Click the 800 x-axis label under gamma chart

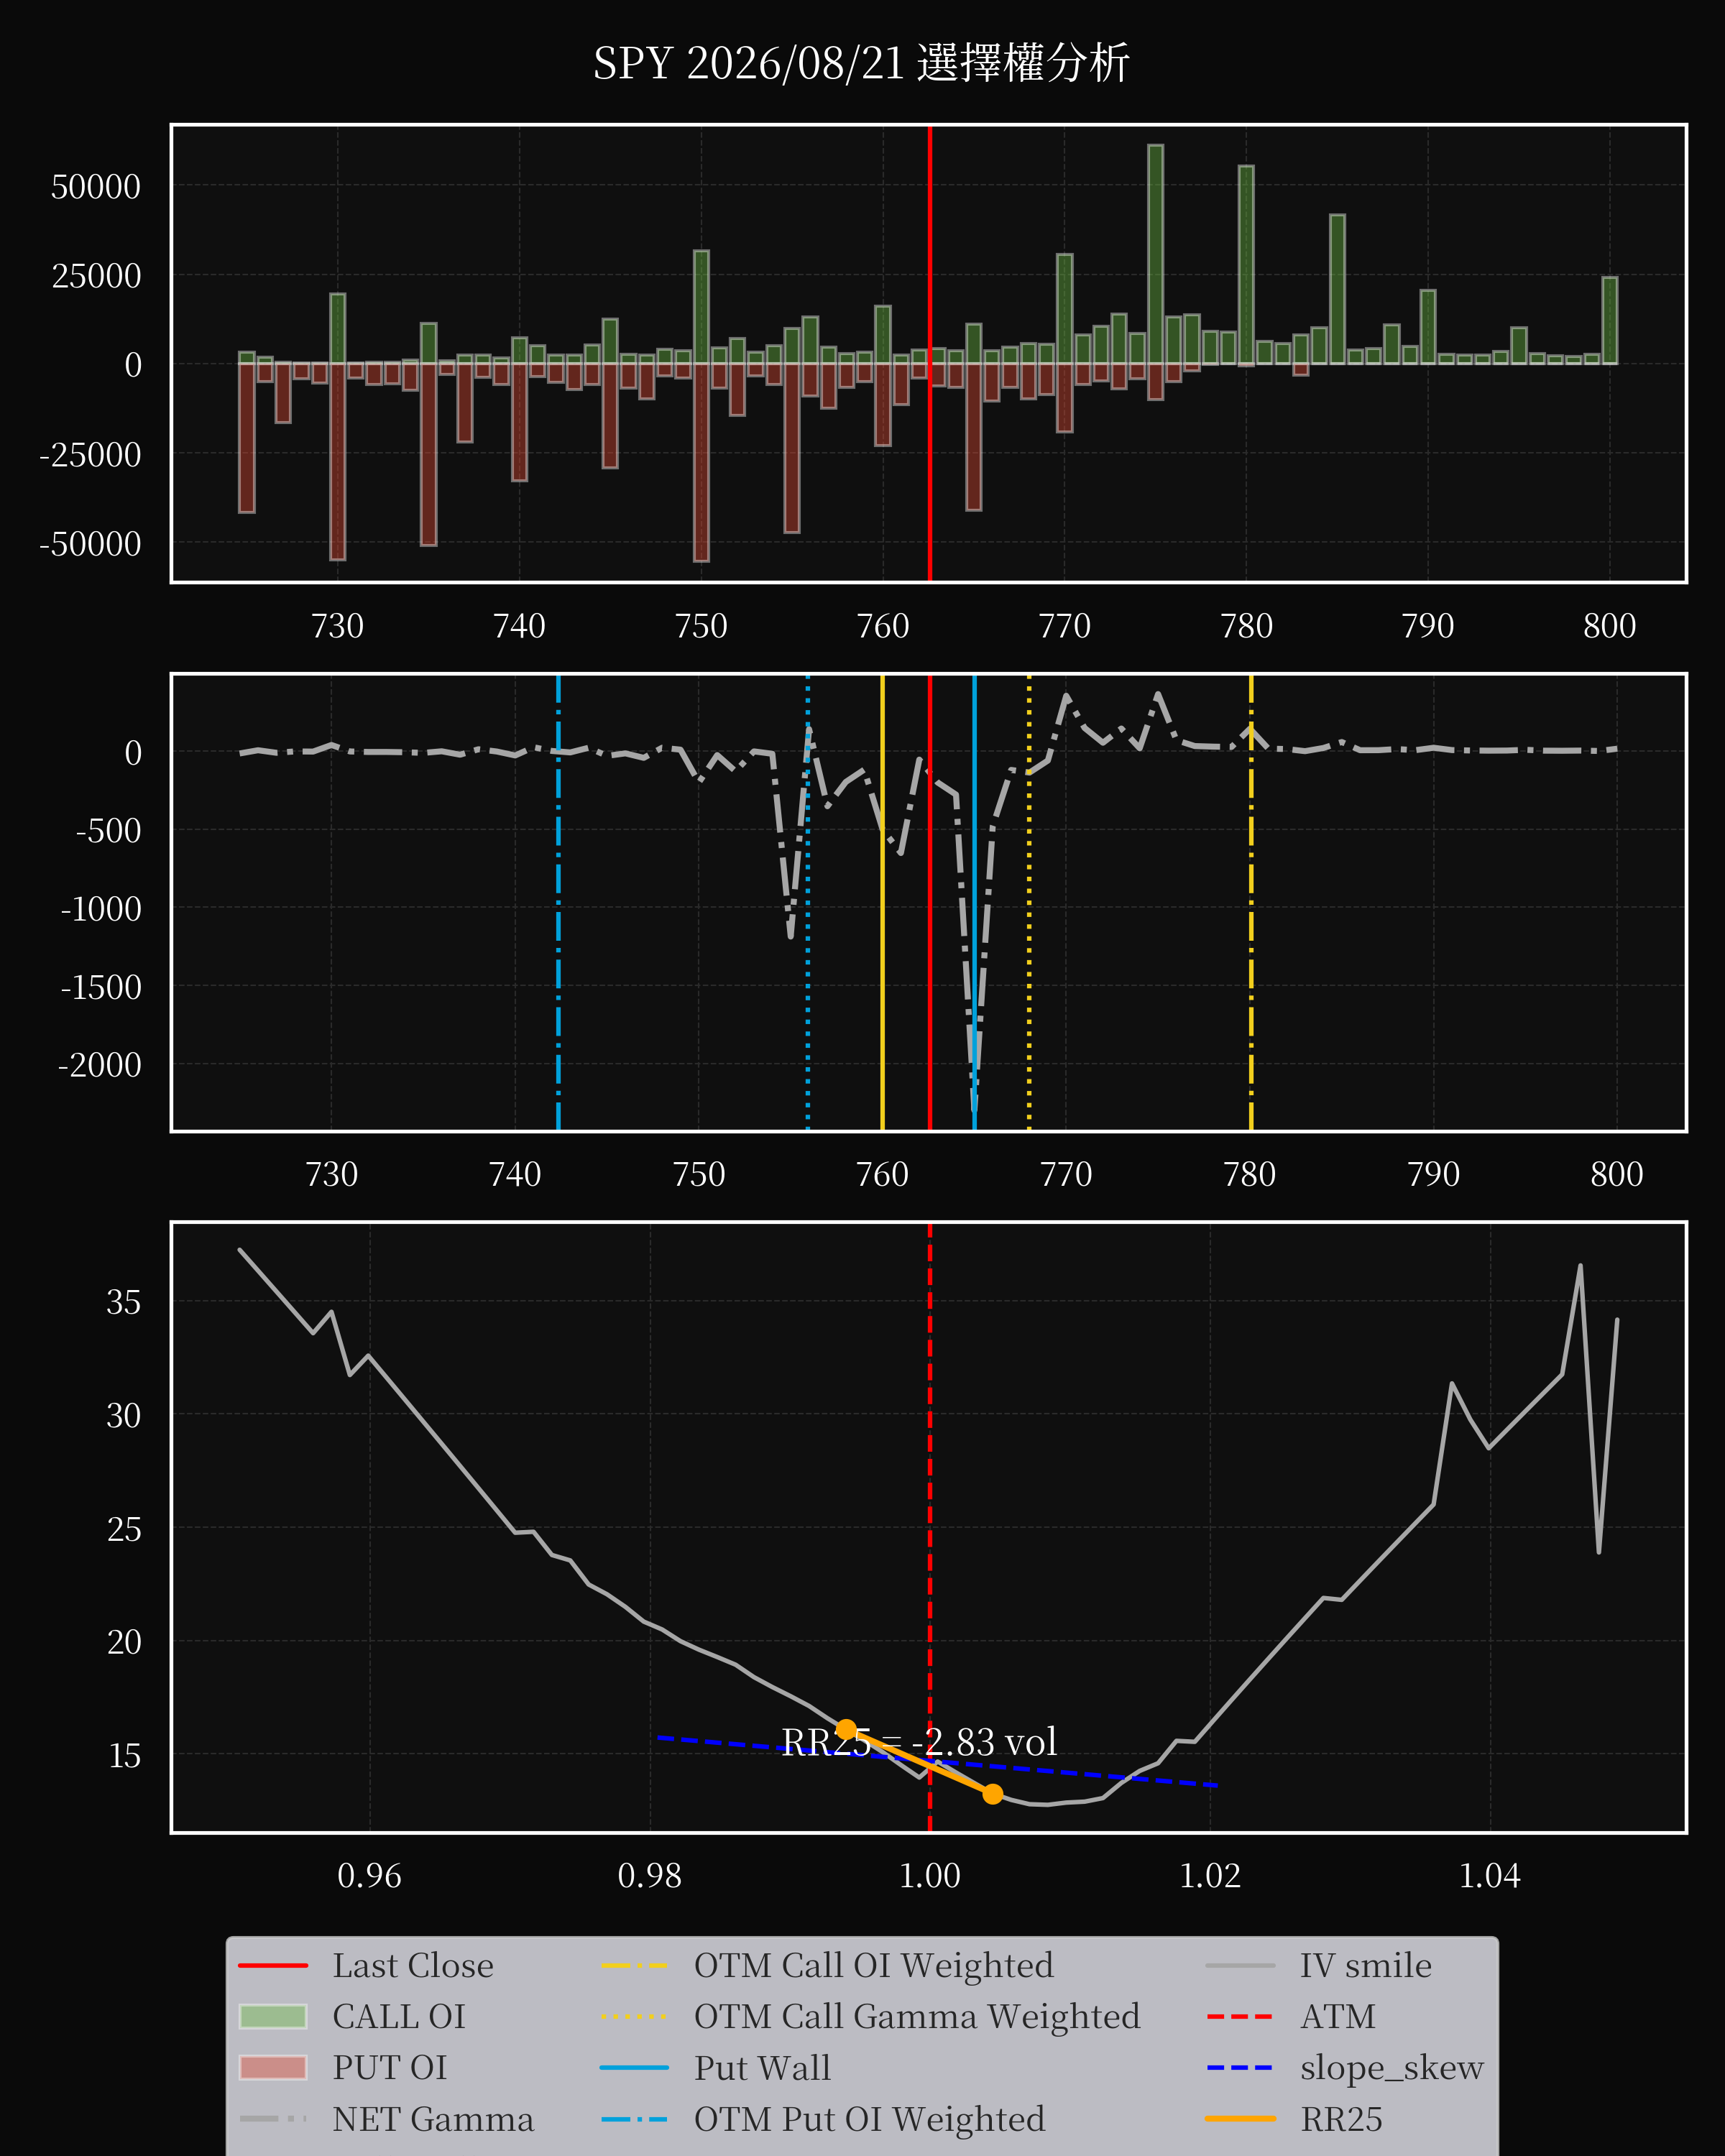(x=1617, y=1173)
